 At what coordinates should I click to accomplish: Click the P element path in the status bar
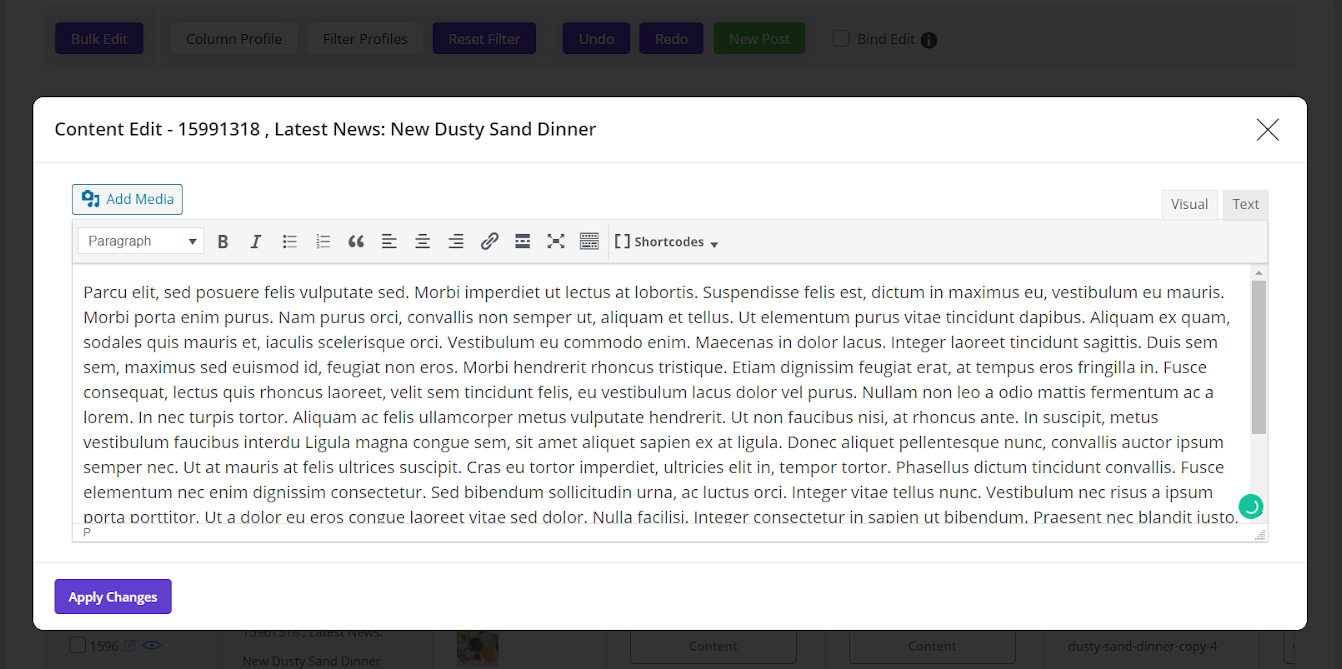point(87,533)
